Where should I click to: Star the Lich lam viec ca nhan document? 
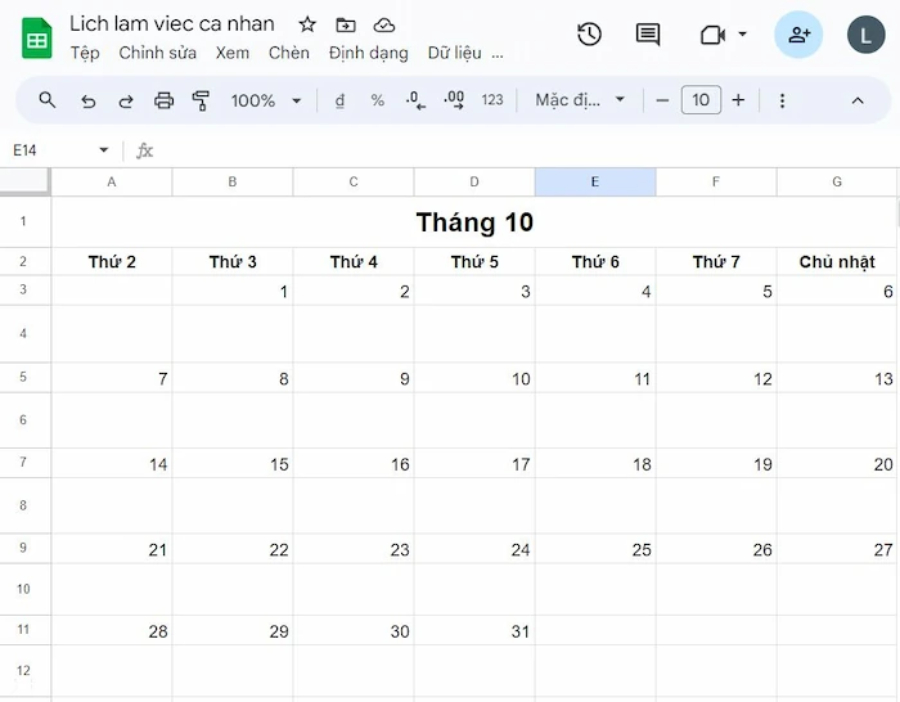[x=308, y=25]
